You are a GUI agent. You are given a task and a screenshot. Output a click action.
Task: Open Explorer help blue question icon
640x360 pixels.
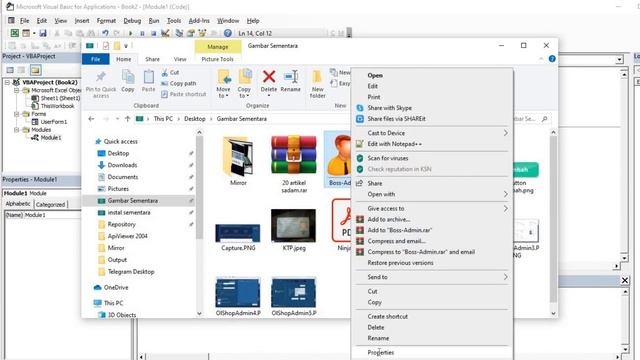pyautogui.click(x=552, y=59)
